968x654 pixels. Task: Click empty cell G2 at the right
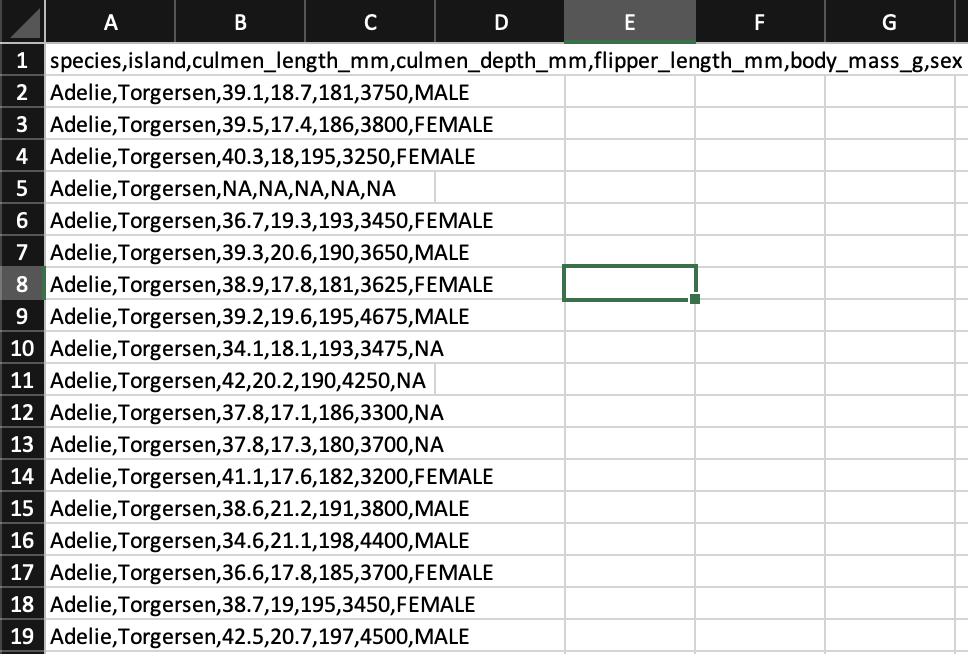click(x=887, y=92)
